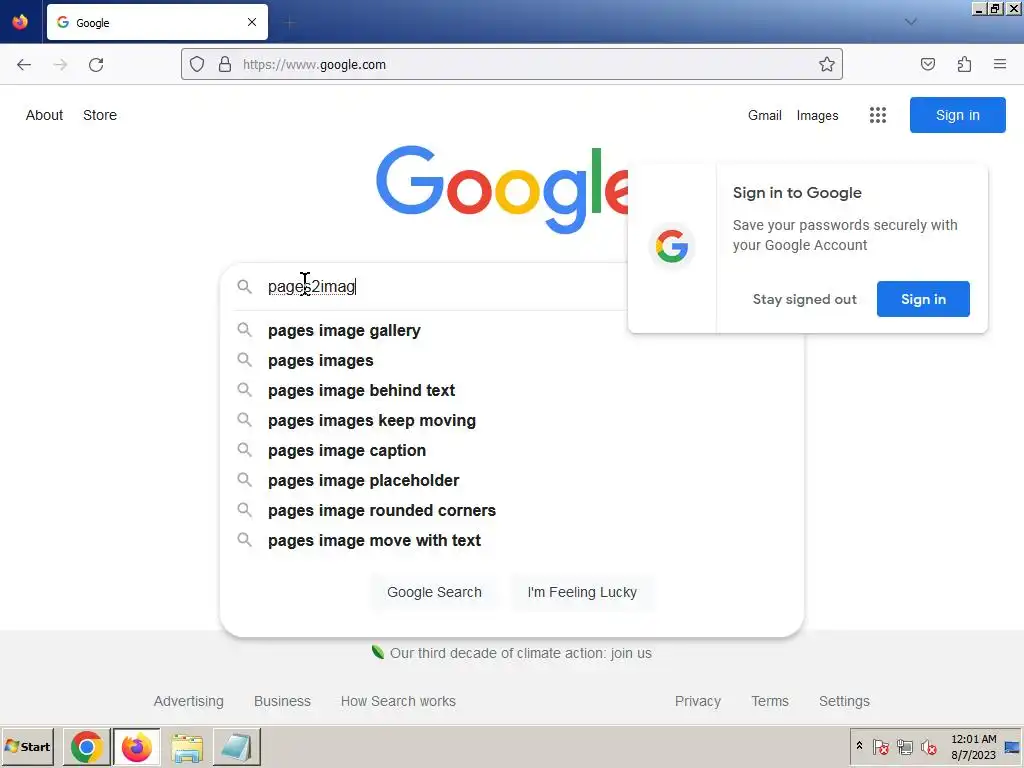Click Sign in inside the Google popup
The height and width of the screenshot is (768, 1024).
point(923,299)
